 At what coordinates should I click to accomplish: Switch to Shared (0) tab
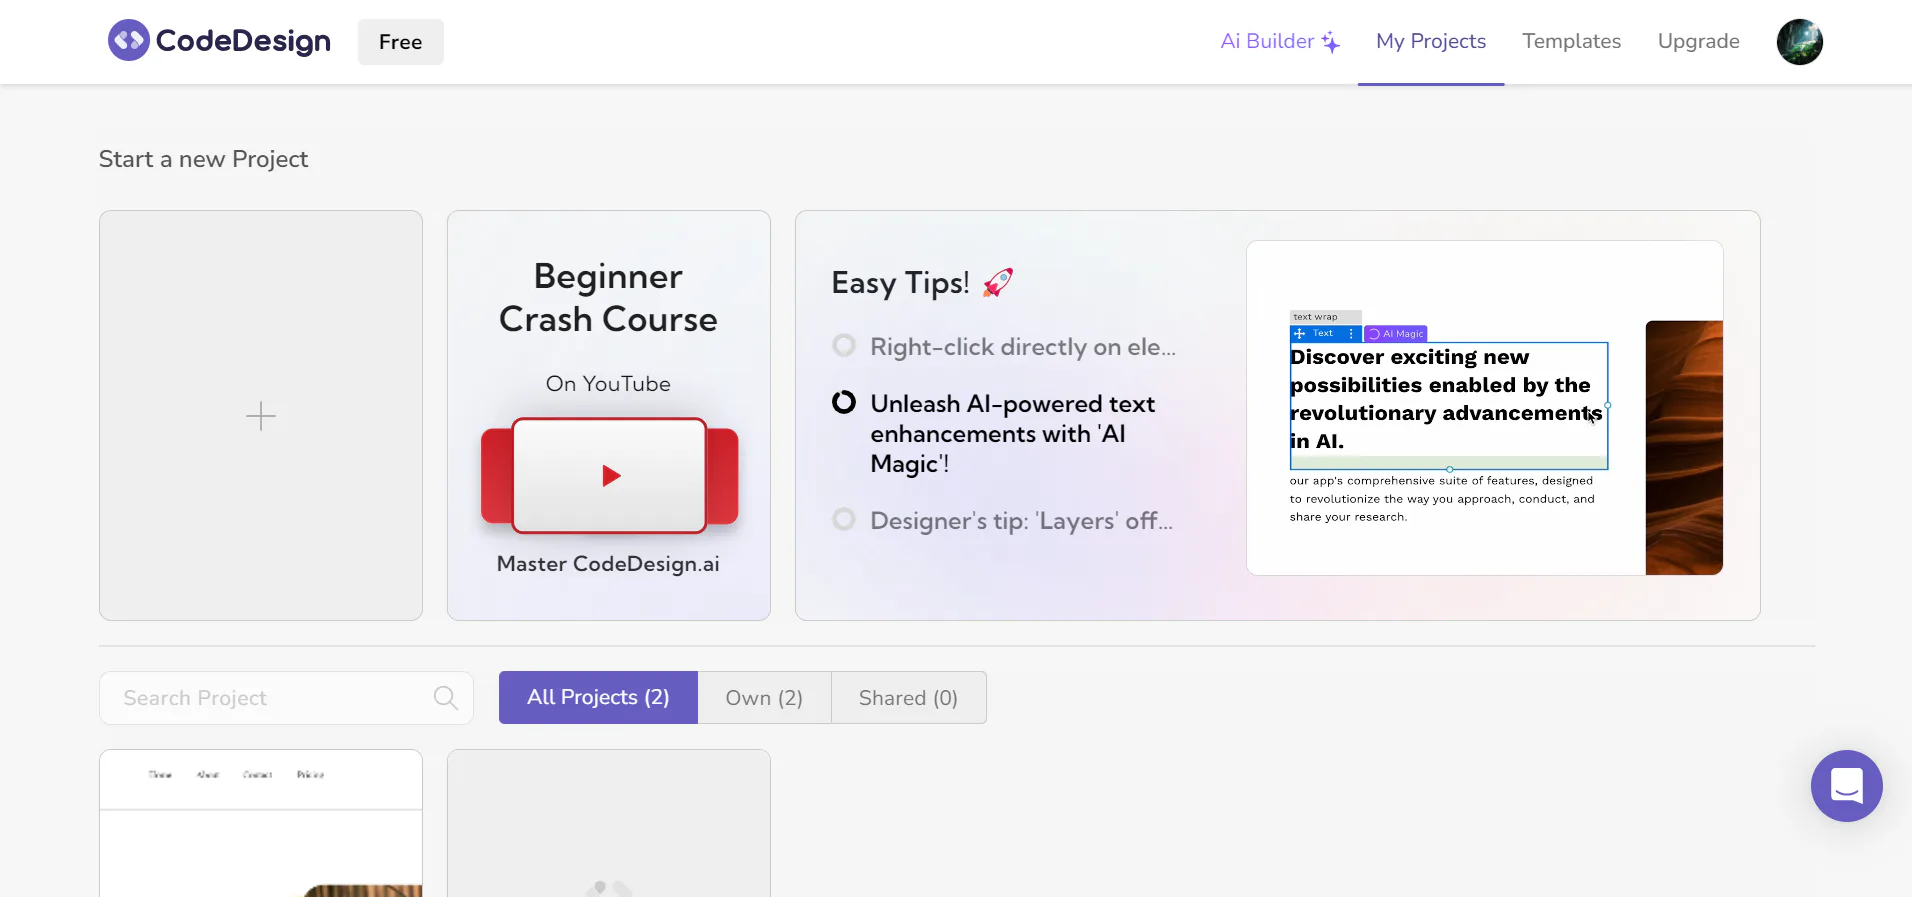pos(908,698)
